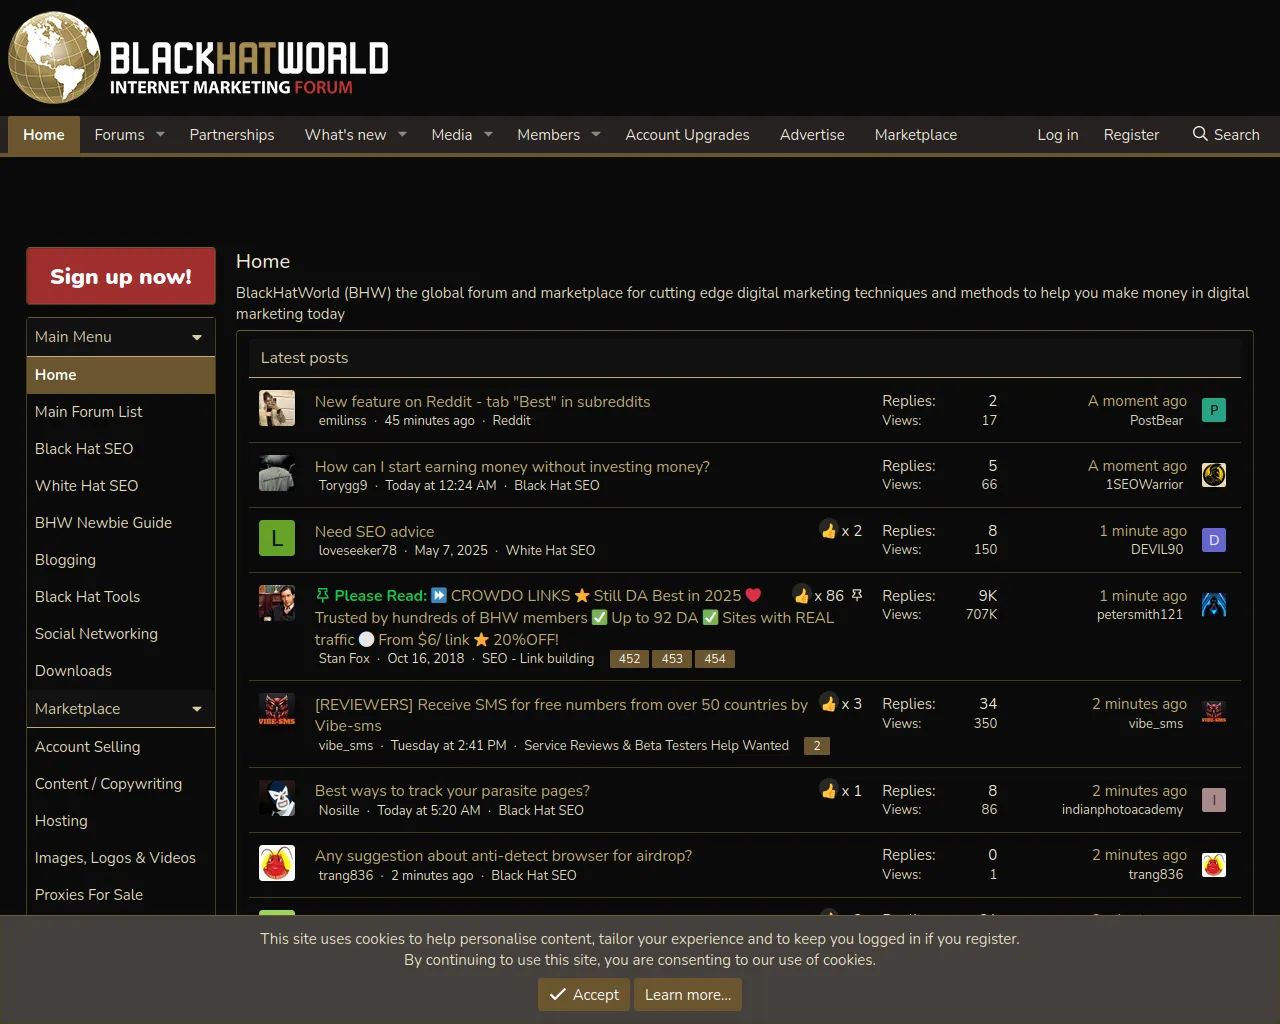Collapse the Main Menu sidebar section
The image size is (1280, 1024).
(197, 337)
